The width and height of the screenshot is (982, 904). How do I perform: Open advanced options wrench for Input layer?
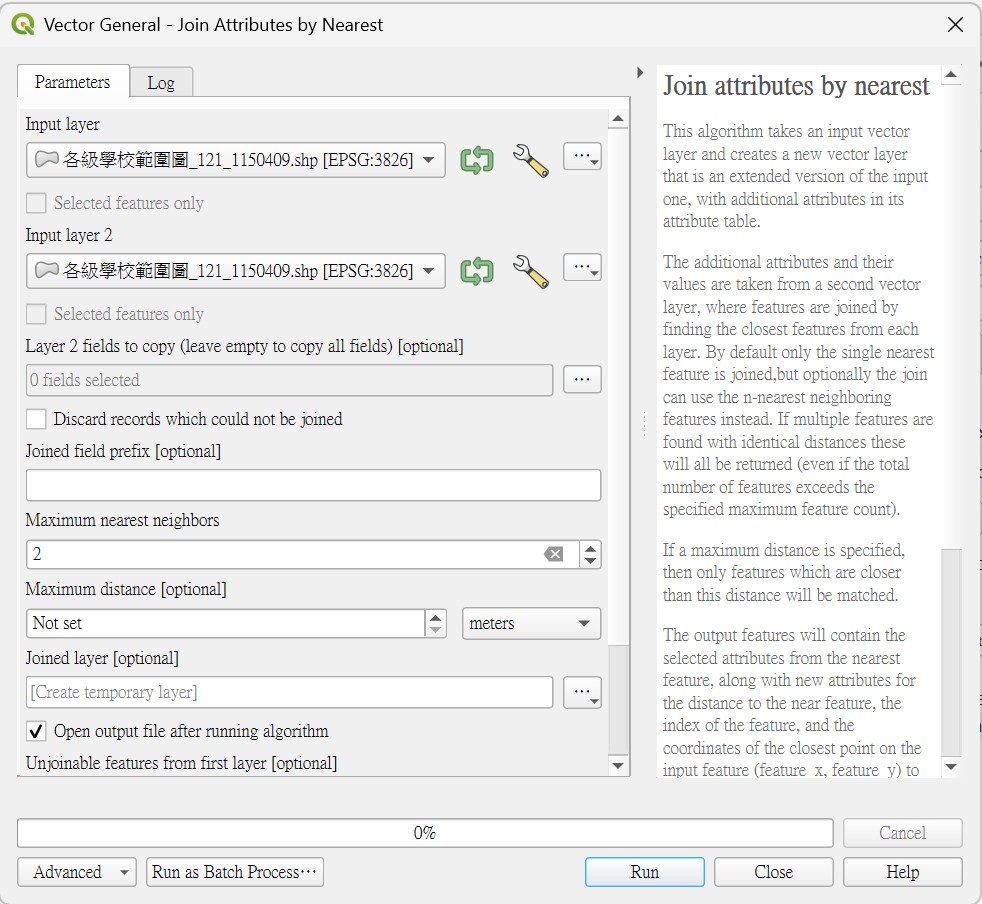pyautogui.click(x=530, y=160)
